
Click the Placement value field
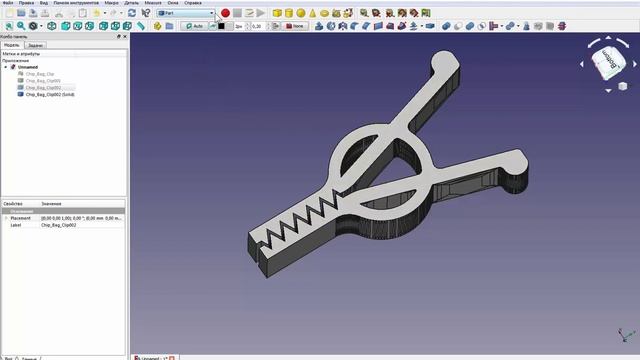tap(82, 218)
